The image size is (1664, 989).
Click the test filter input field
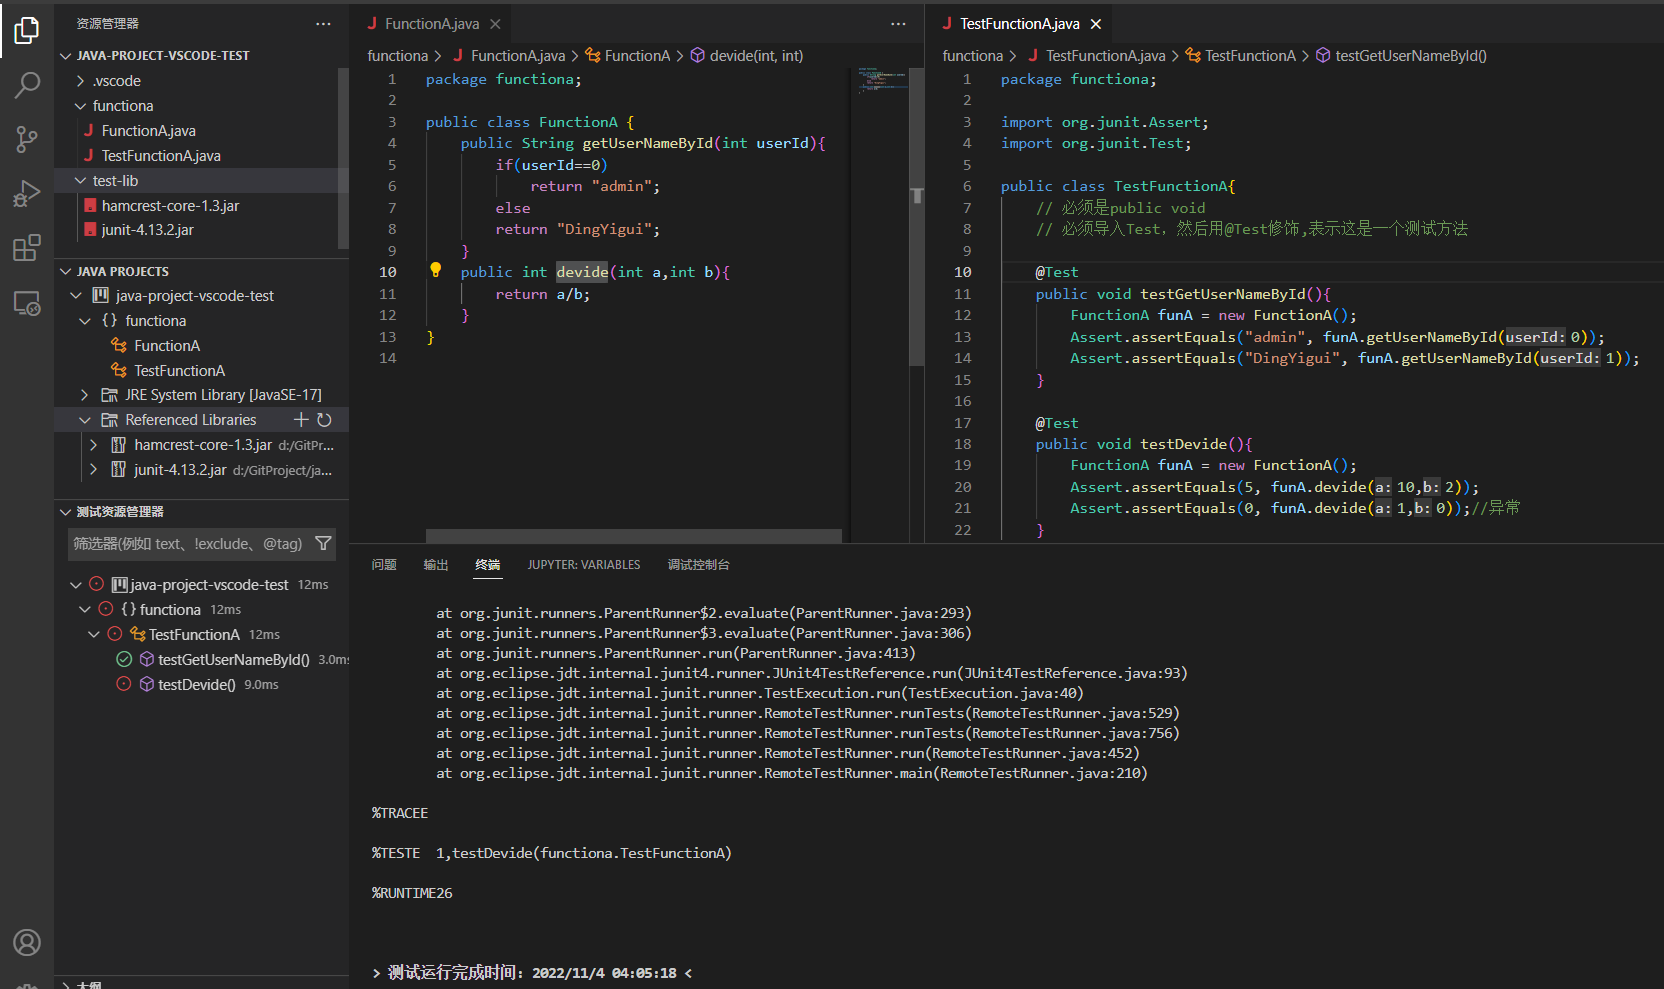tap(188, 544)
